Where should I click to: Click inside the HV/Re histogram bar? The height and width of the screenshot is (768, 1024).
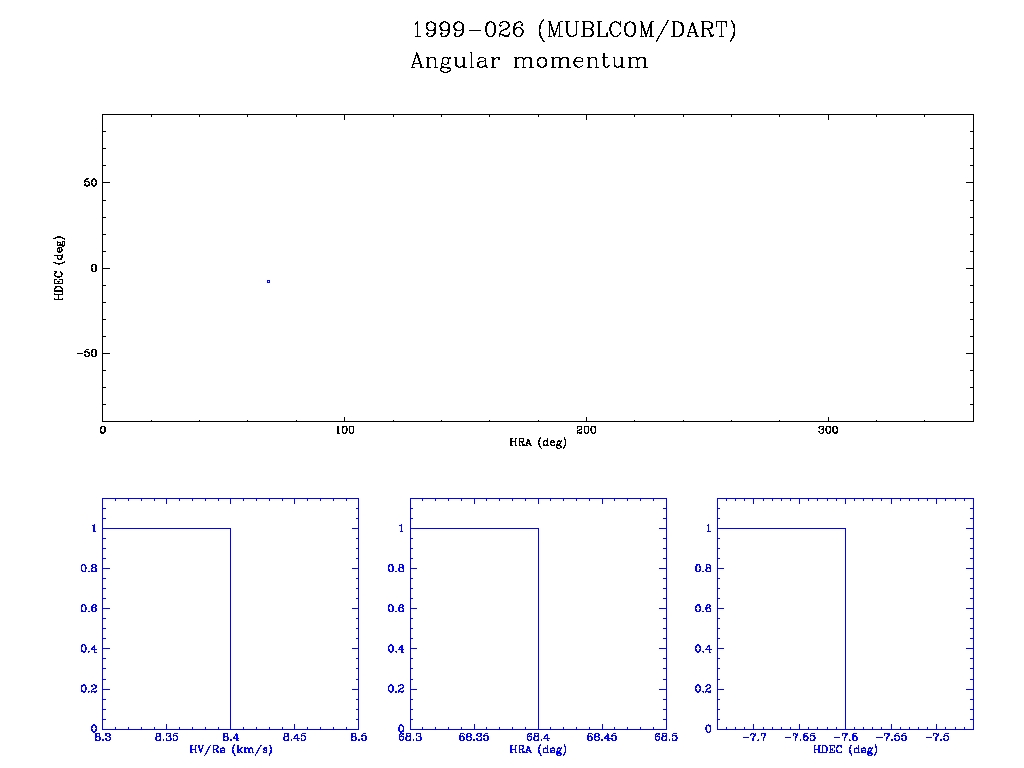[x=166, y=628]
